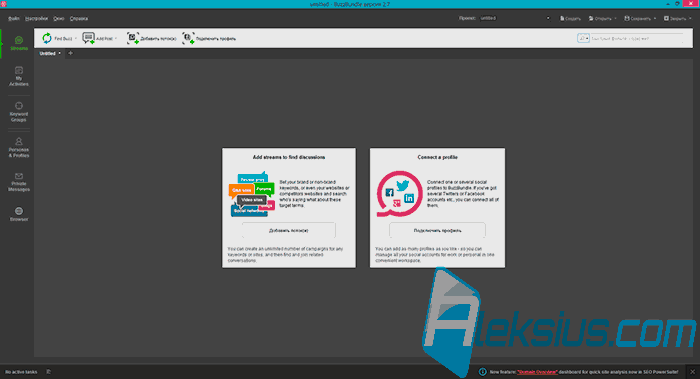The image size is (700, 379).
Task: Click the task list icon in status bar
Action: click(49, 371)
